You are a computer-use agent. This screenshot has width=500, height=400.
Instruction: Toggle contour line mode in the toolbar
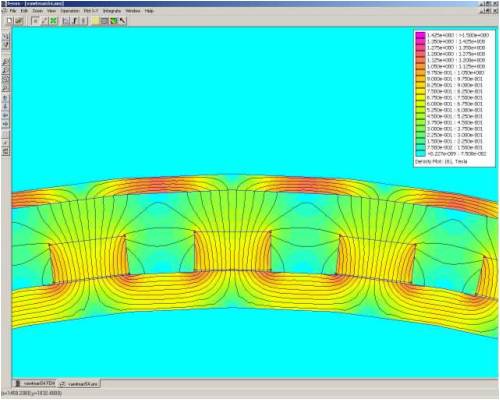(44, 21)
